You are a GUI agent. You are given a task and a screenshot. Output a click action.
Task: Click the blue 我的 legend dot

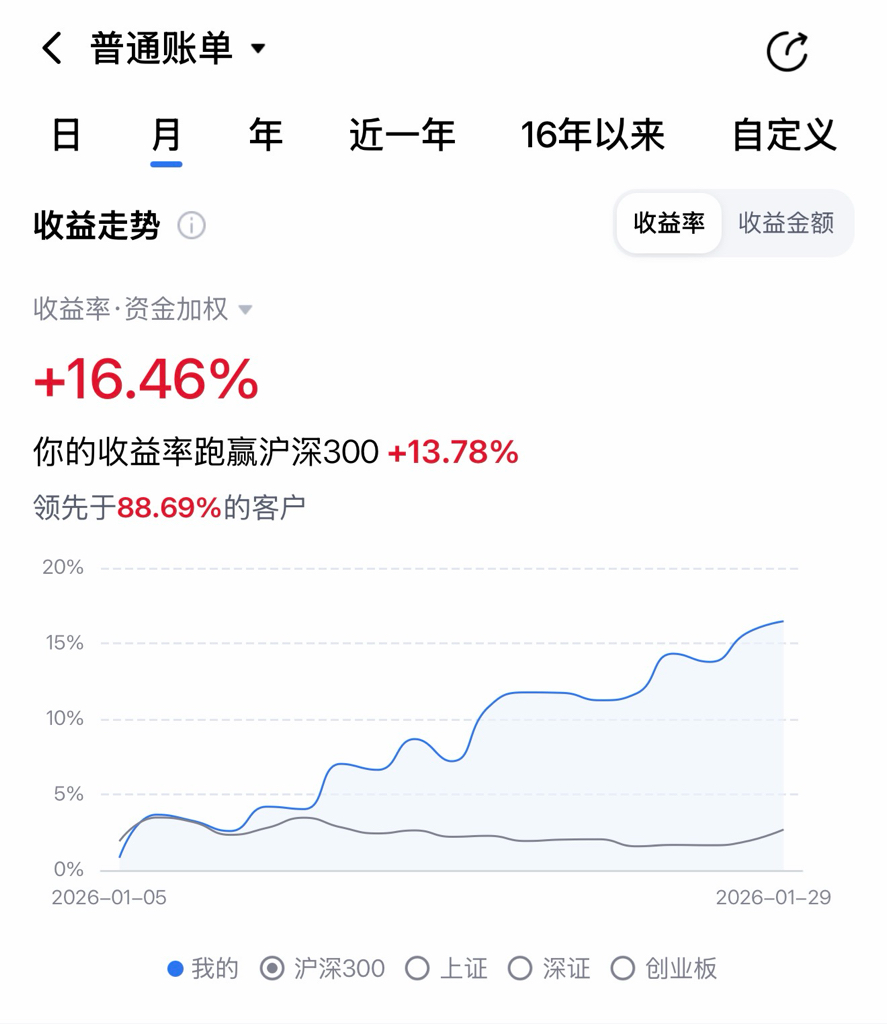(x=175, y=968)
